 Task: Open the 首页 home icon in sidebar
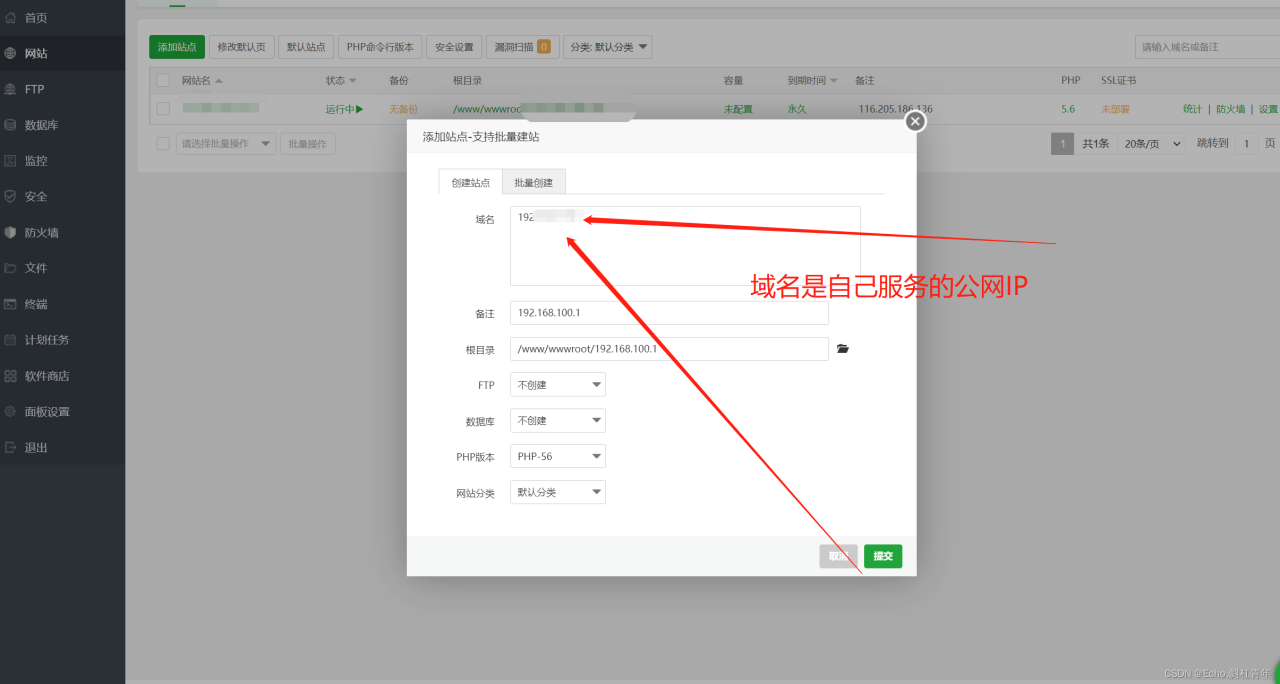[x=10, y=18]
